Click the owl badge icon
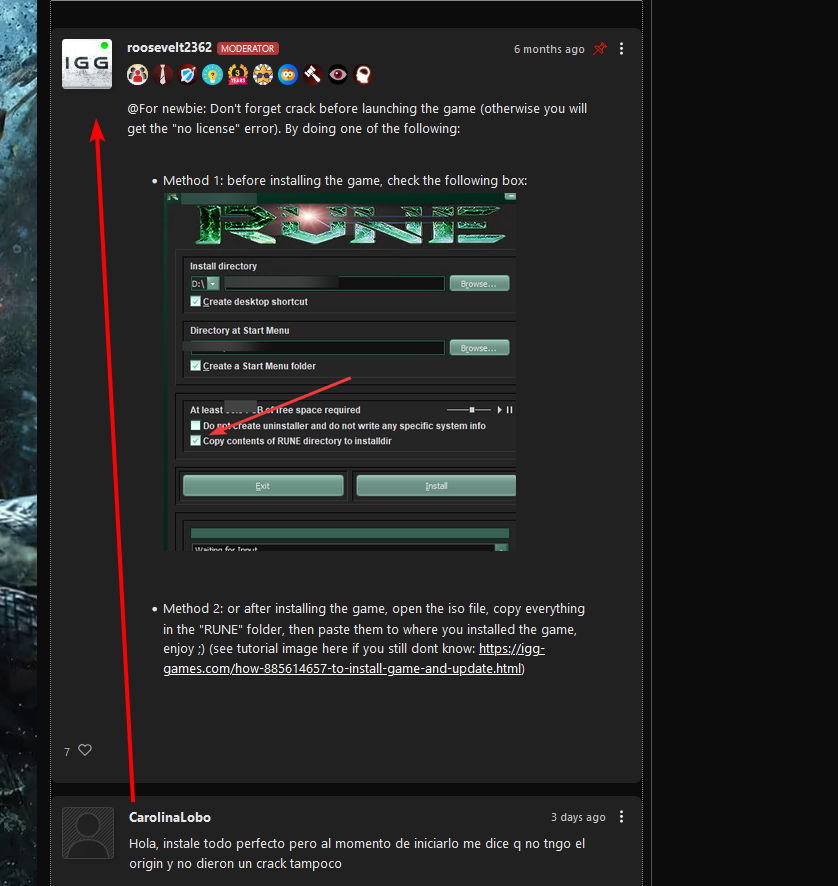The height and width of the screenshot is (886, 838). point(288,75)
